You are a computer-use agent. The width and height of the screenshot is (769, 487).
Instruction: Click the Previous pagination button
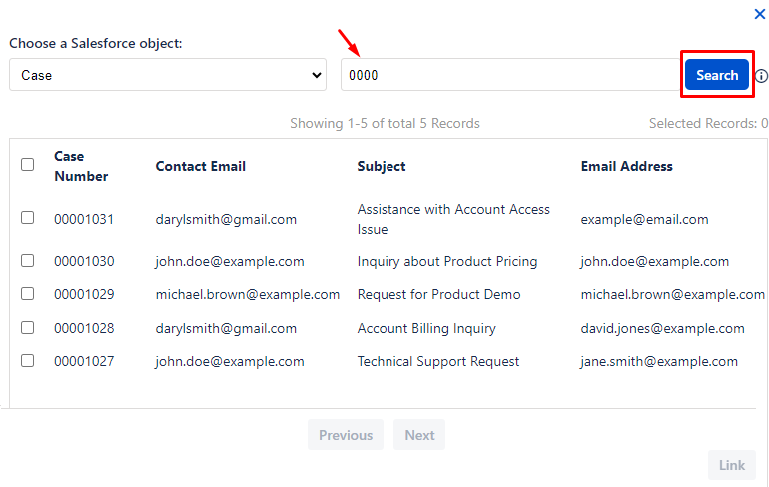[346, 435]
